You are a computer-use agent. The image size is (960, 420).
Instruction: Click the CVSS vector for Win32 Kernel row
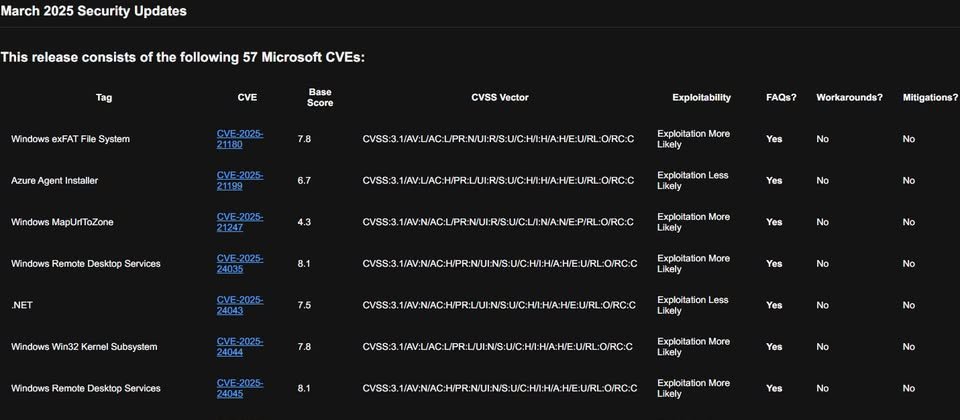(498, 347)
